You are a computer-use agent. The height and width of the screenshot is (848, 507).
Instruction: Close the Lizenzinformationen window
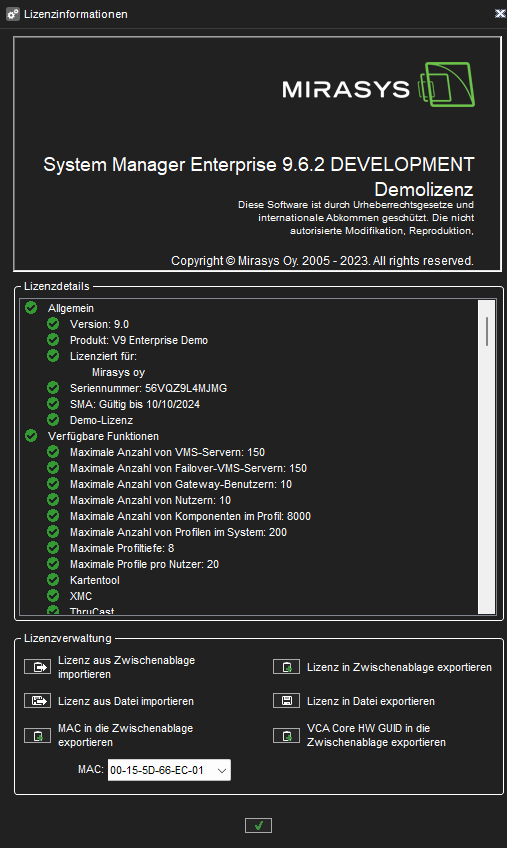click(x=500, y=14)
